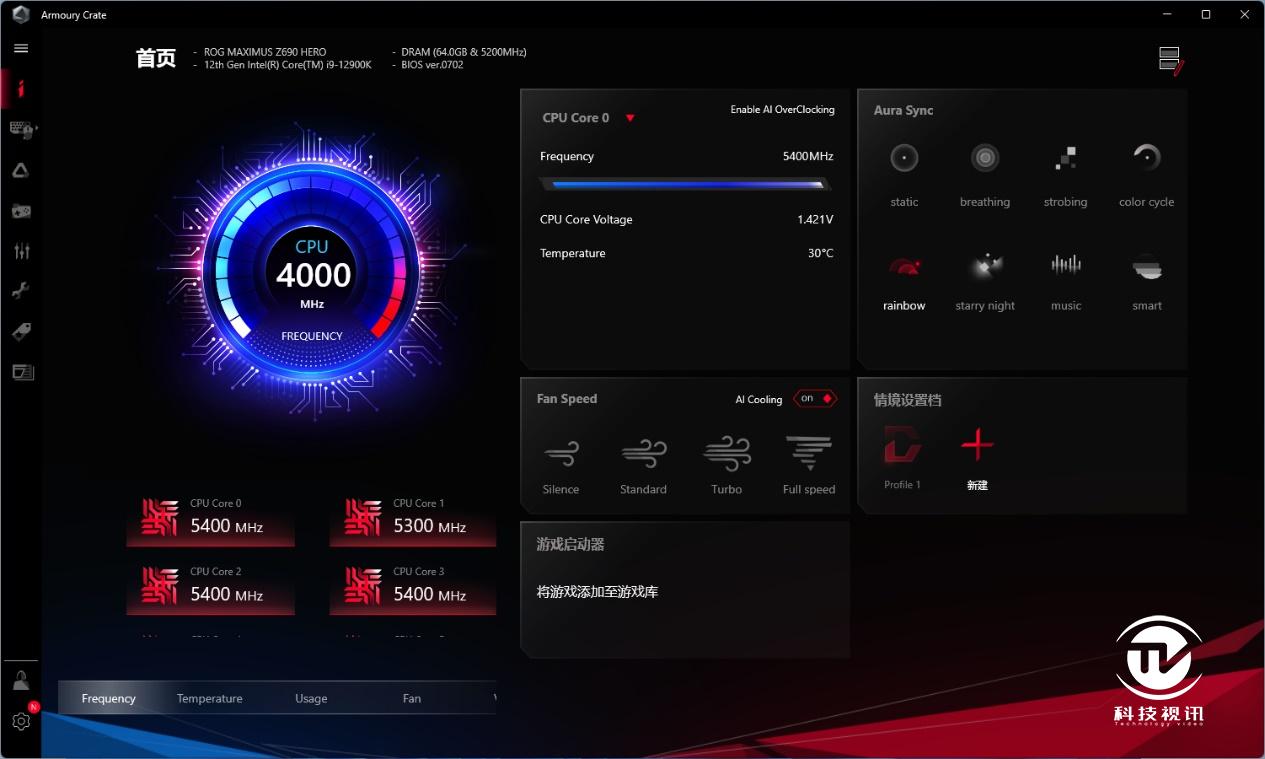Click the Fan Speed panel title
Image resolution: width=1265 pixels, height=759 pixels.
[x=566, y=399]
